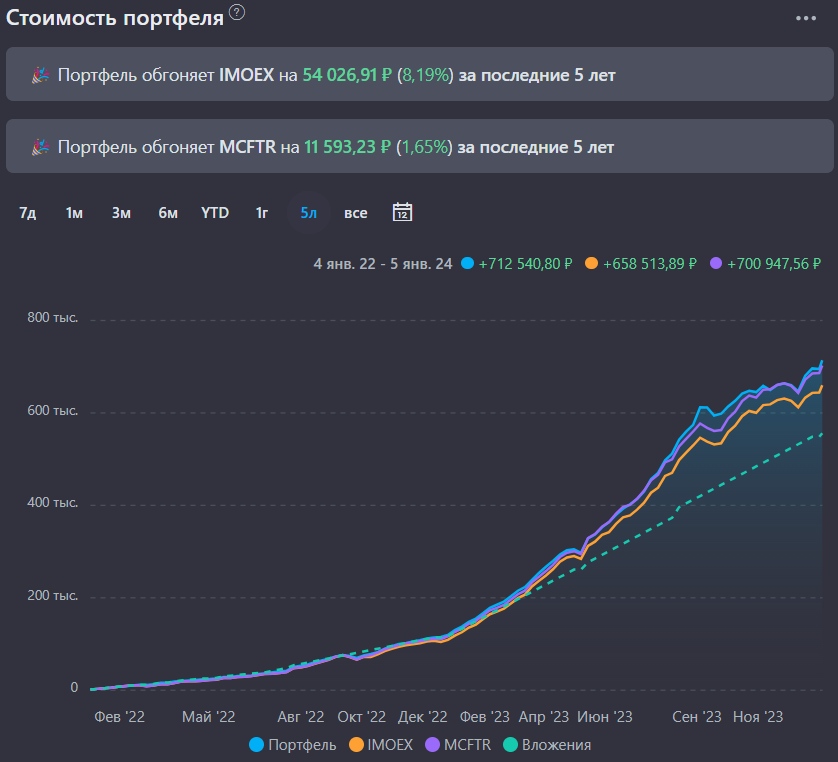Select the все time range
Image resolution: width=838 pixels, height=762 pixels.
[x=355, y=213]
